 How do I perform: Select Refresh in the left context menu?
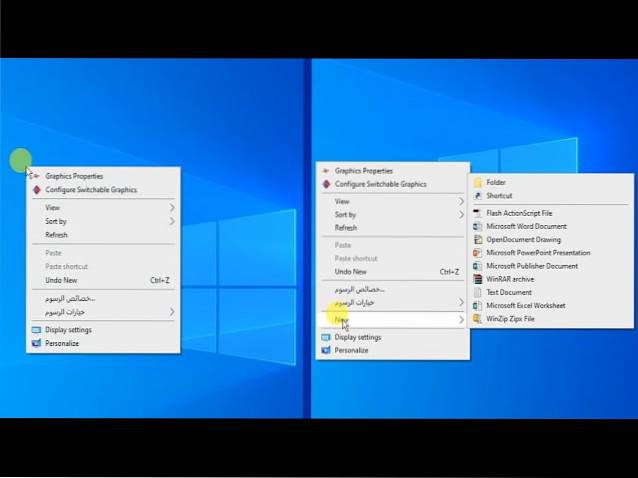pyautogui.click(x=56, y=235)
